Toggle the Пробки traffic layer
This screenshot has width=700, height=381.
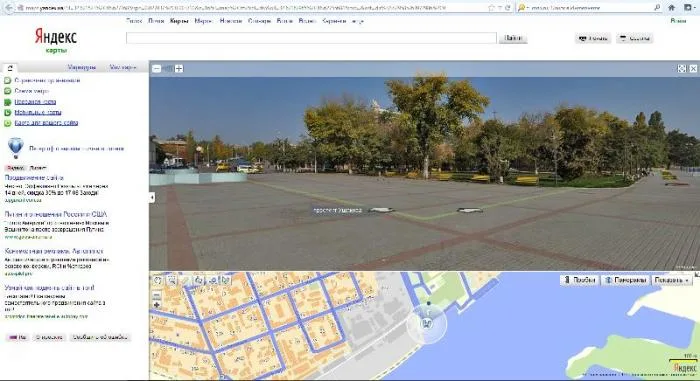[x=579, y=280]
